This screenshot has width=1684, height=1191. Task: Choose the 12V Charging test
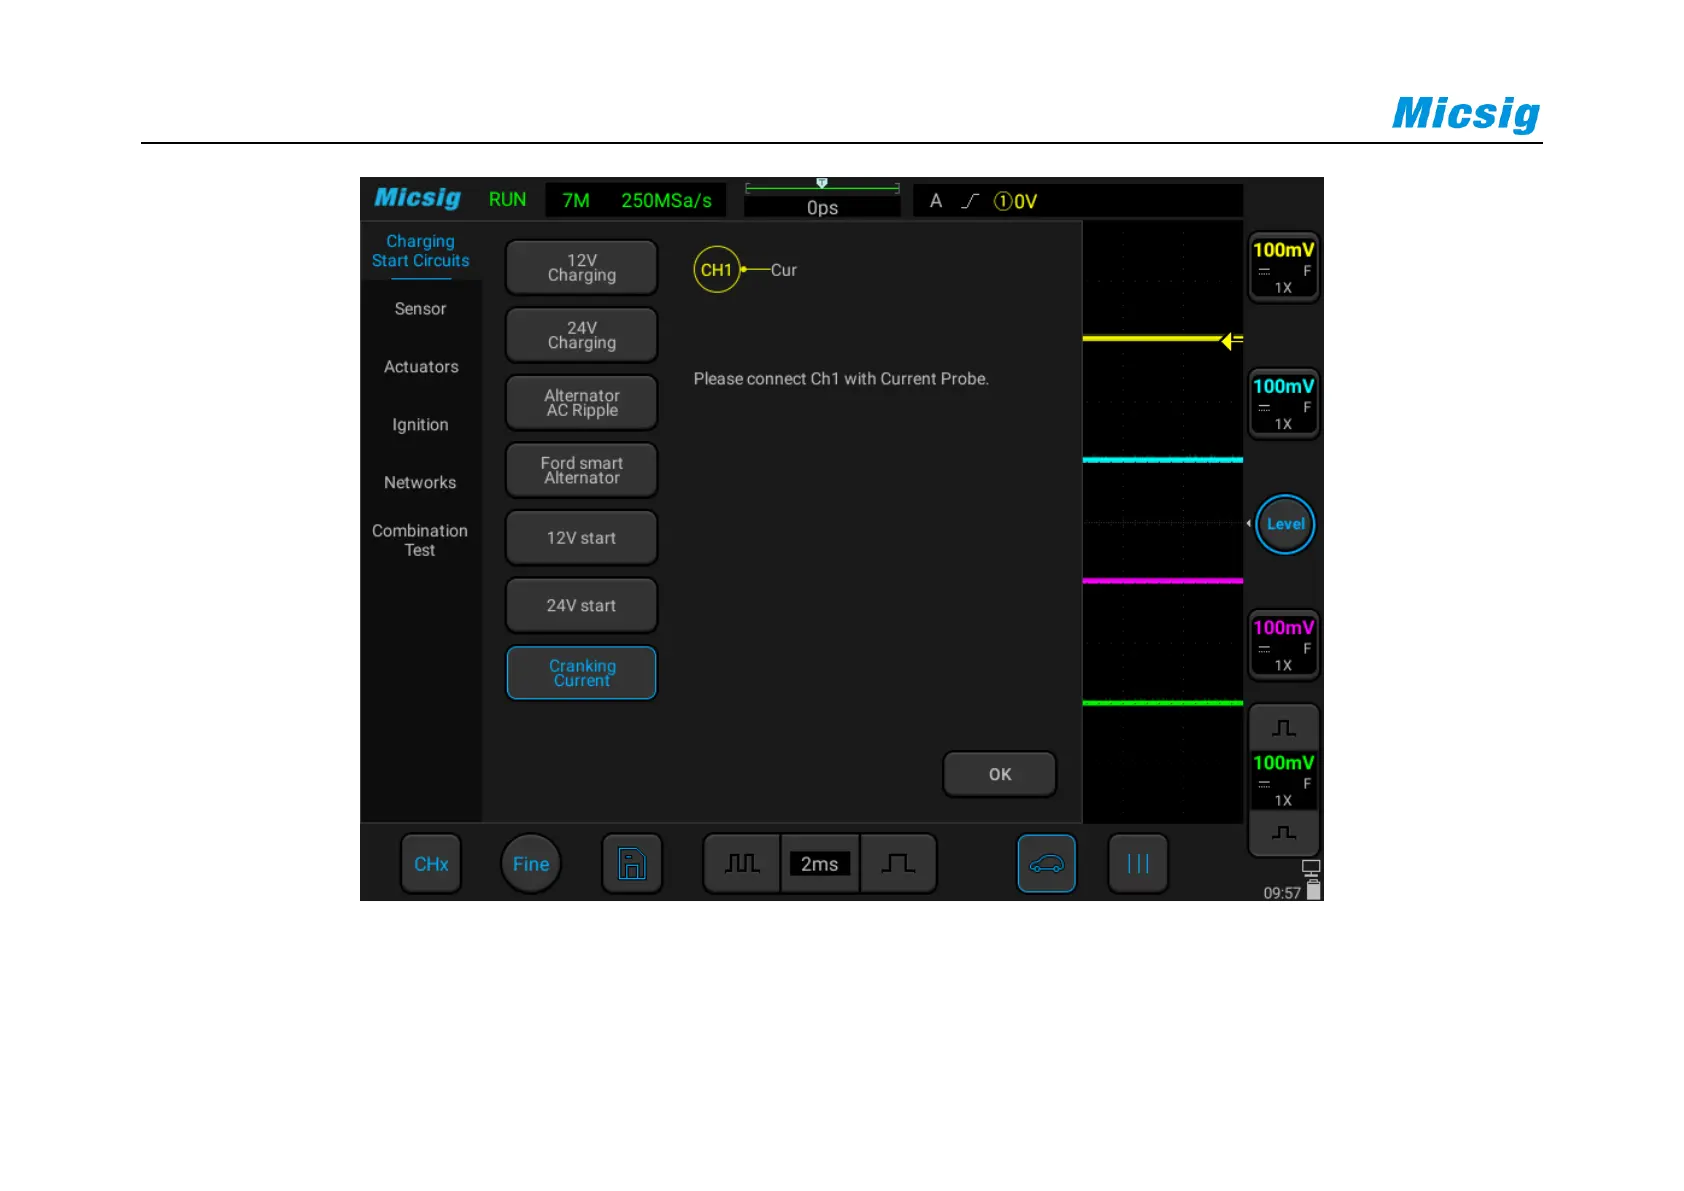[582, 267]
